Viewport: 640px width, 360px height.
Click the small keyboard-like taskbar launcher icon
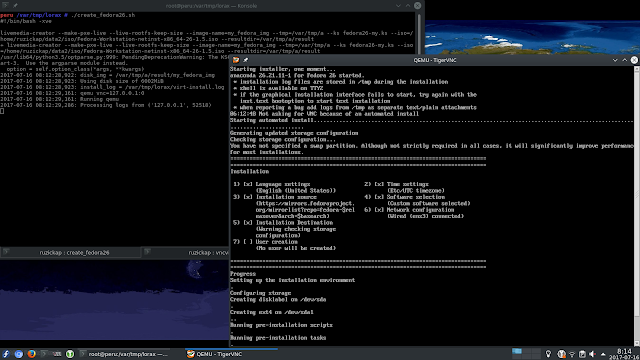(57, 354)
